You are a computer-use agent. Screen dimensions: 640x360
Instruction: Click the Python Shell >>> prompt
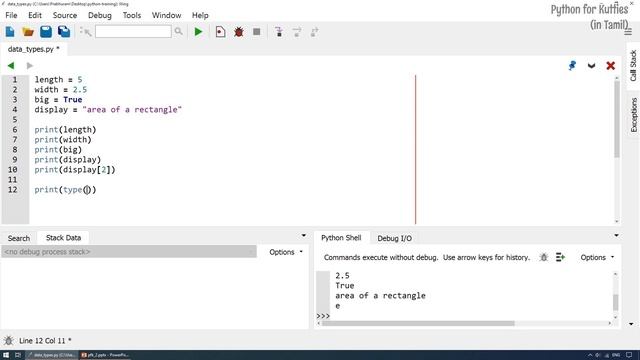click(x=323, y=316)
